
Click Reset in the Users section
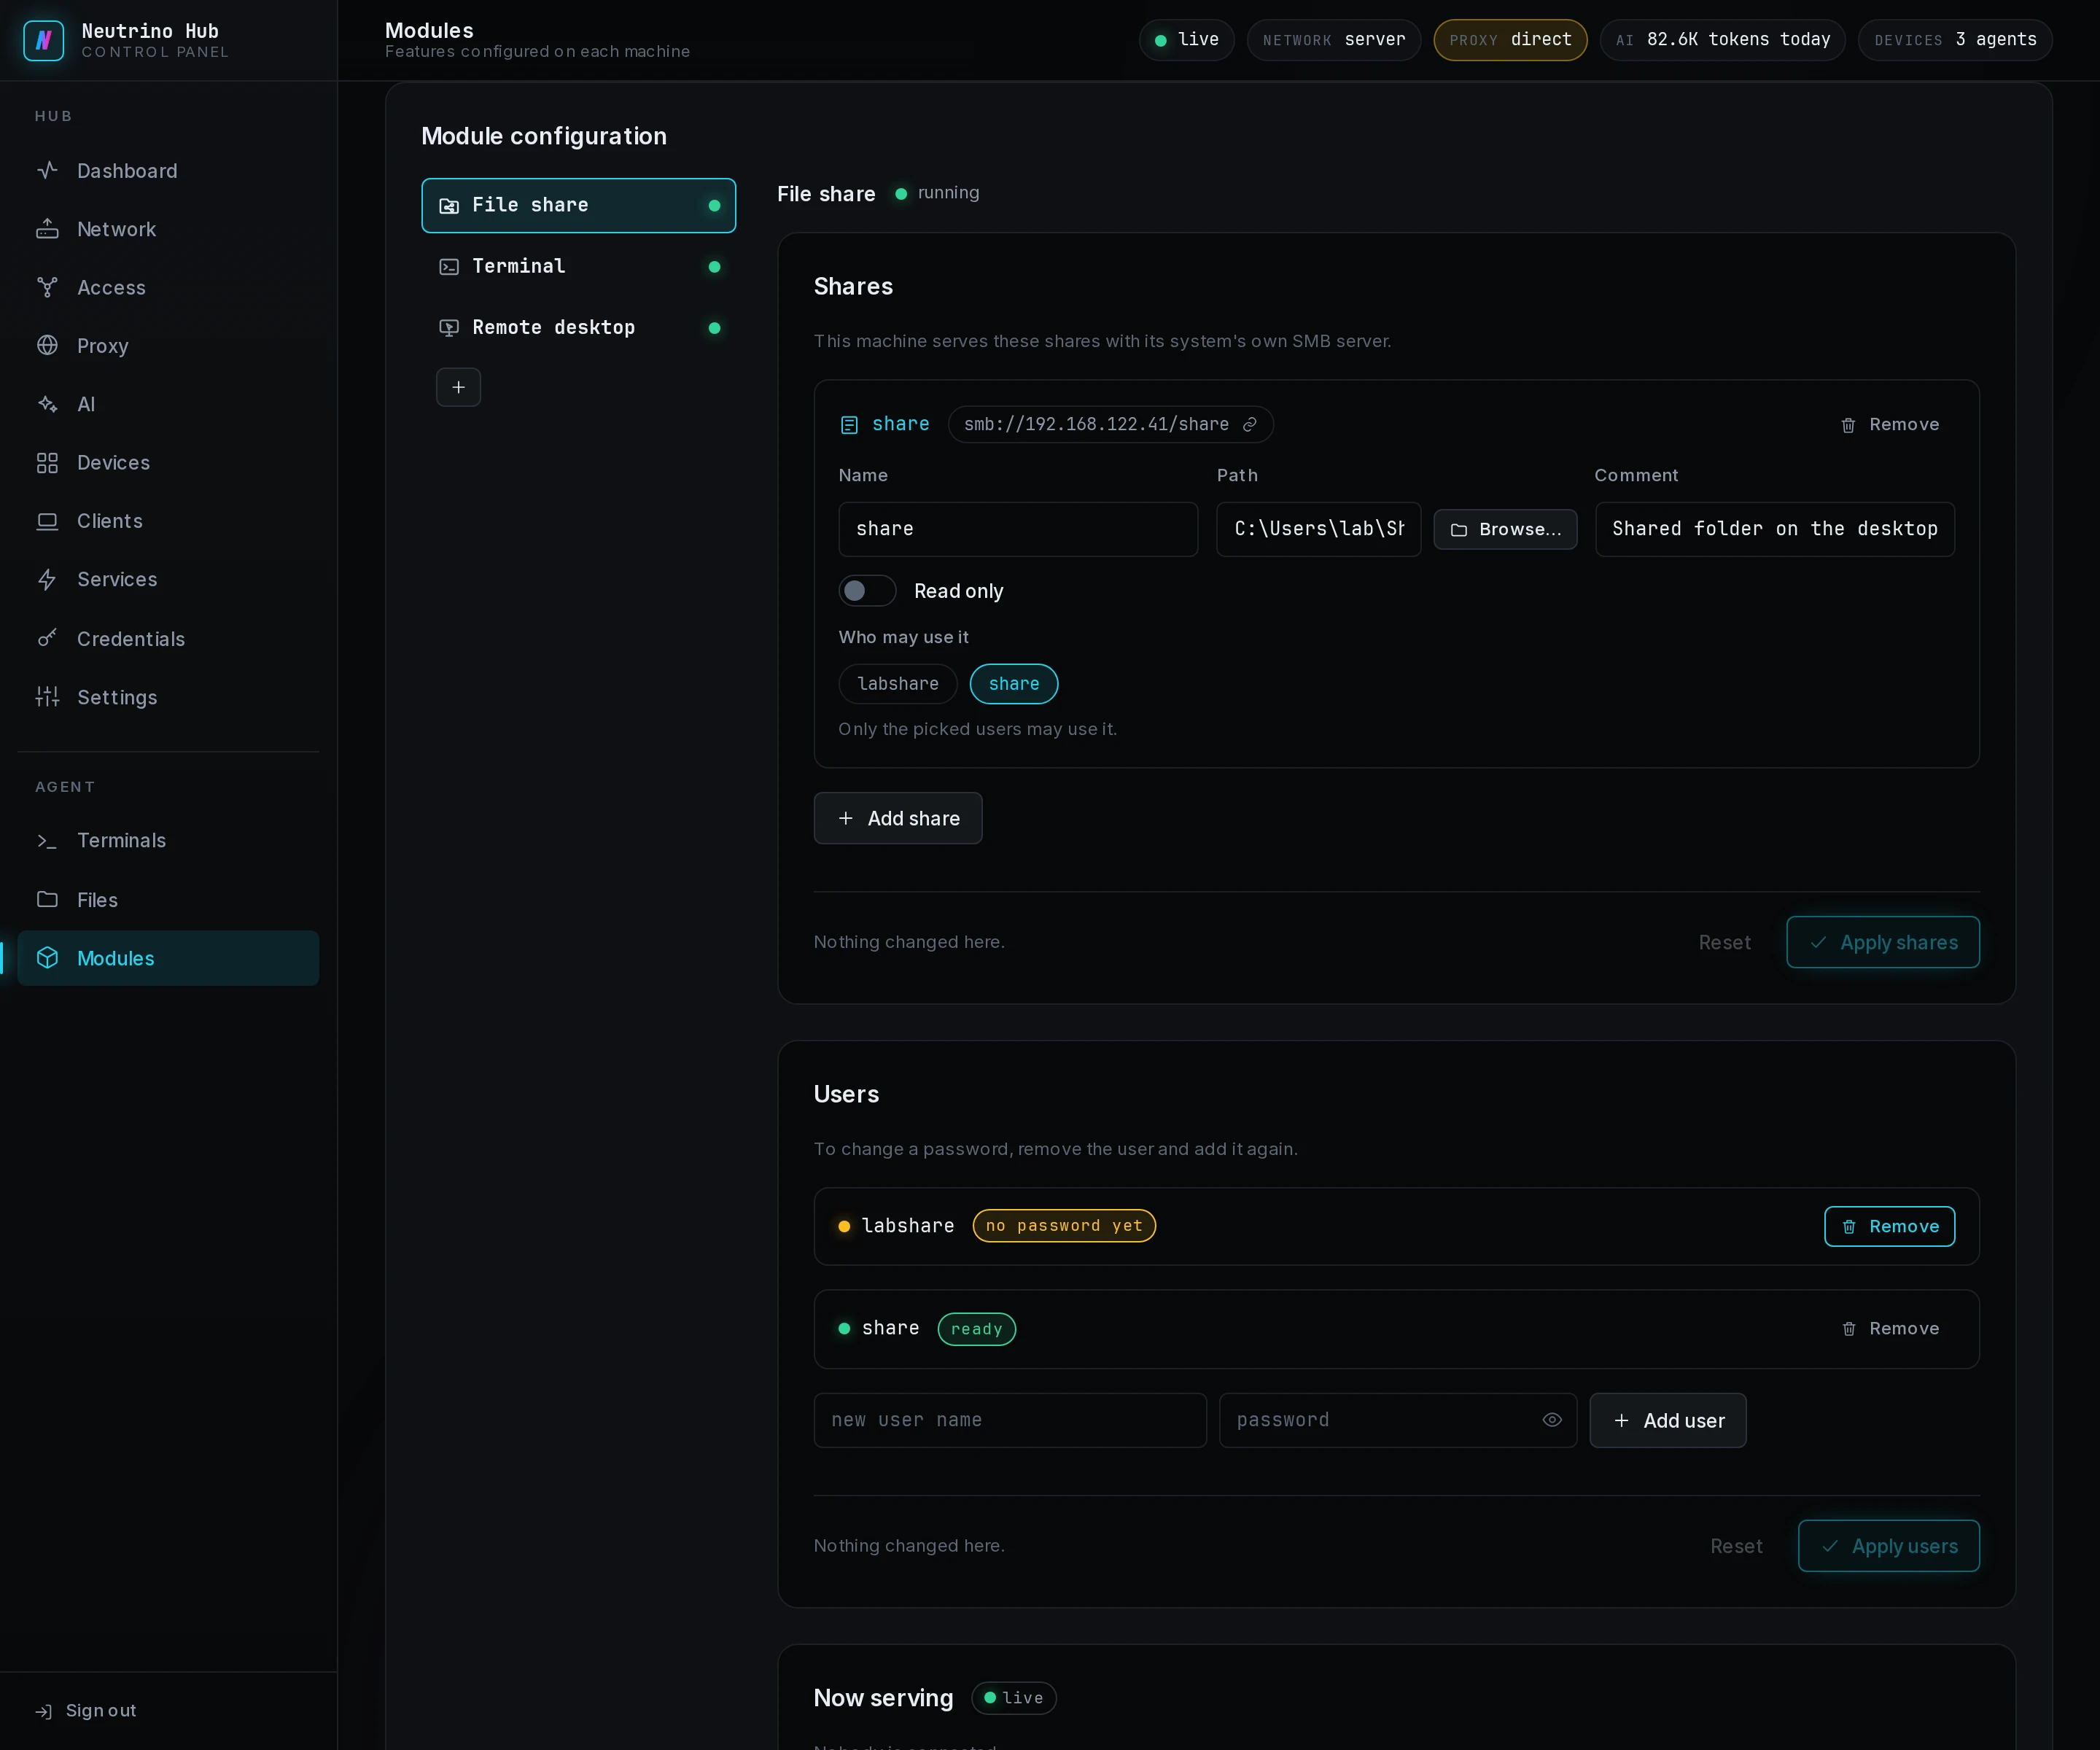click(x=1736, y=1546)
